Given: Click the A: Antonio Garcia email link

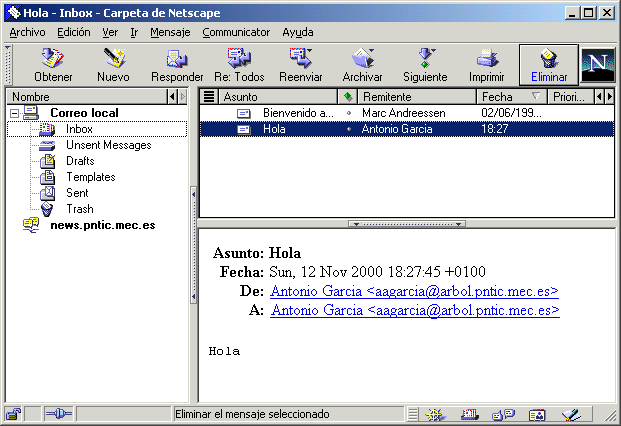Looking at the screenshot, I should pos(415,310).
